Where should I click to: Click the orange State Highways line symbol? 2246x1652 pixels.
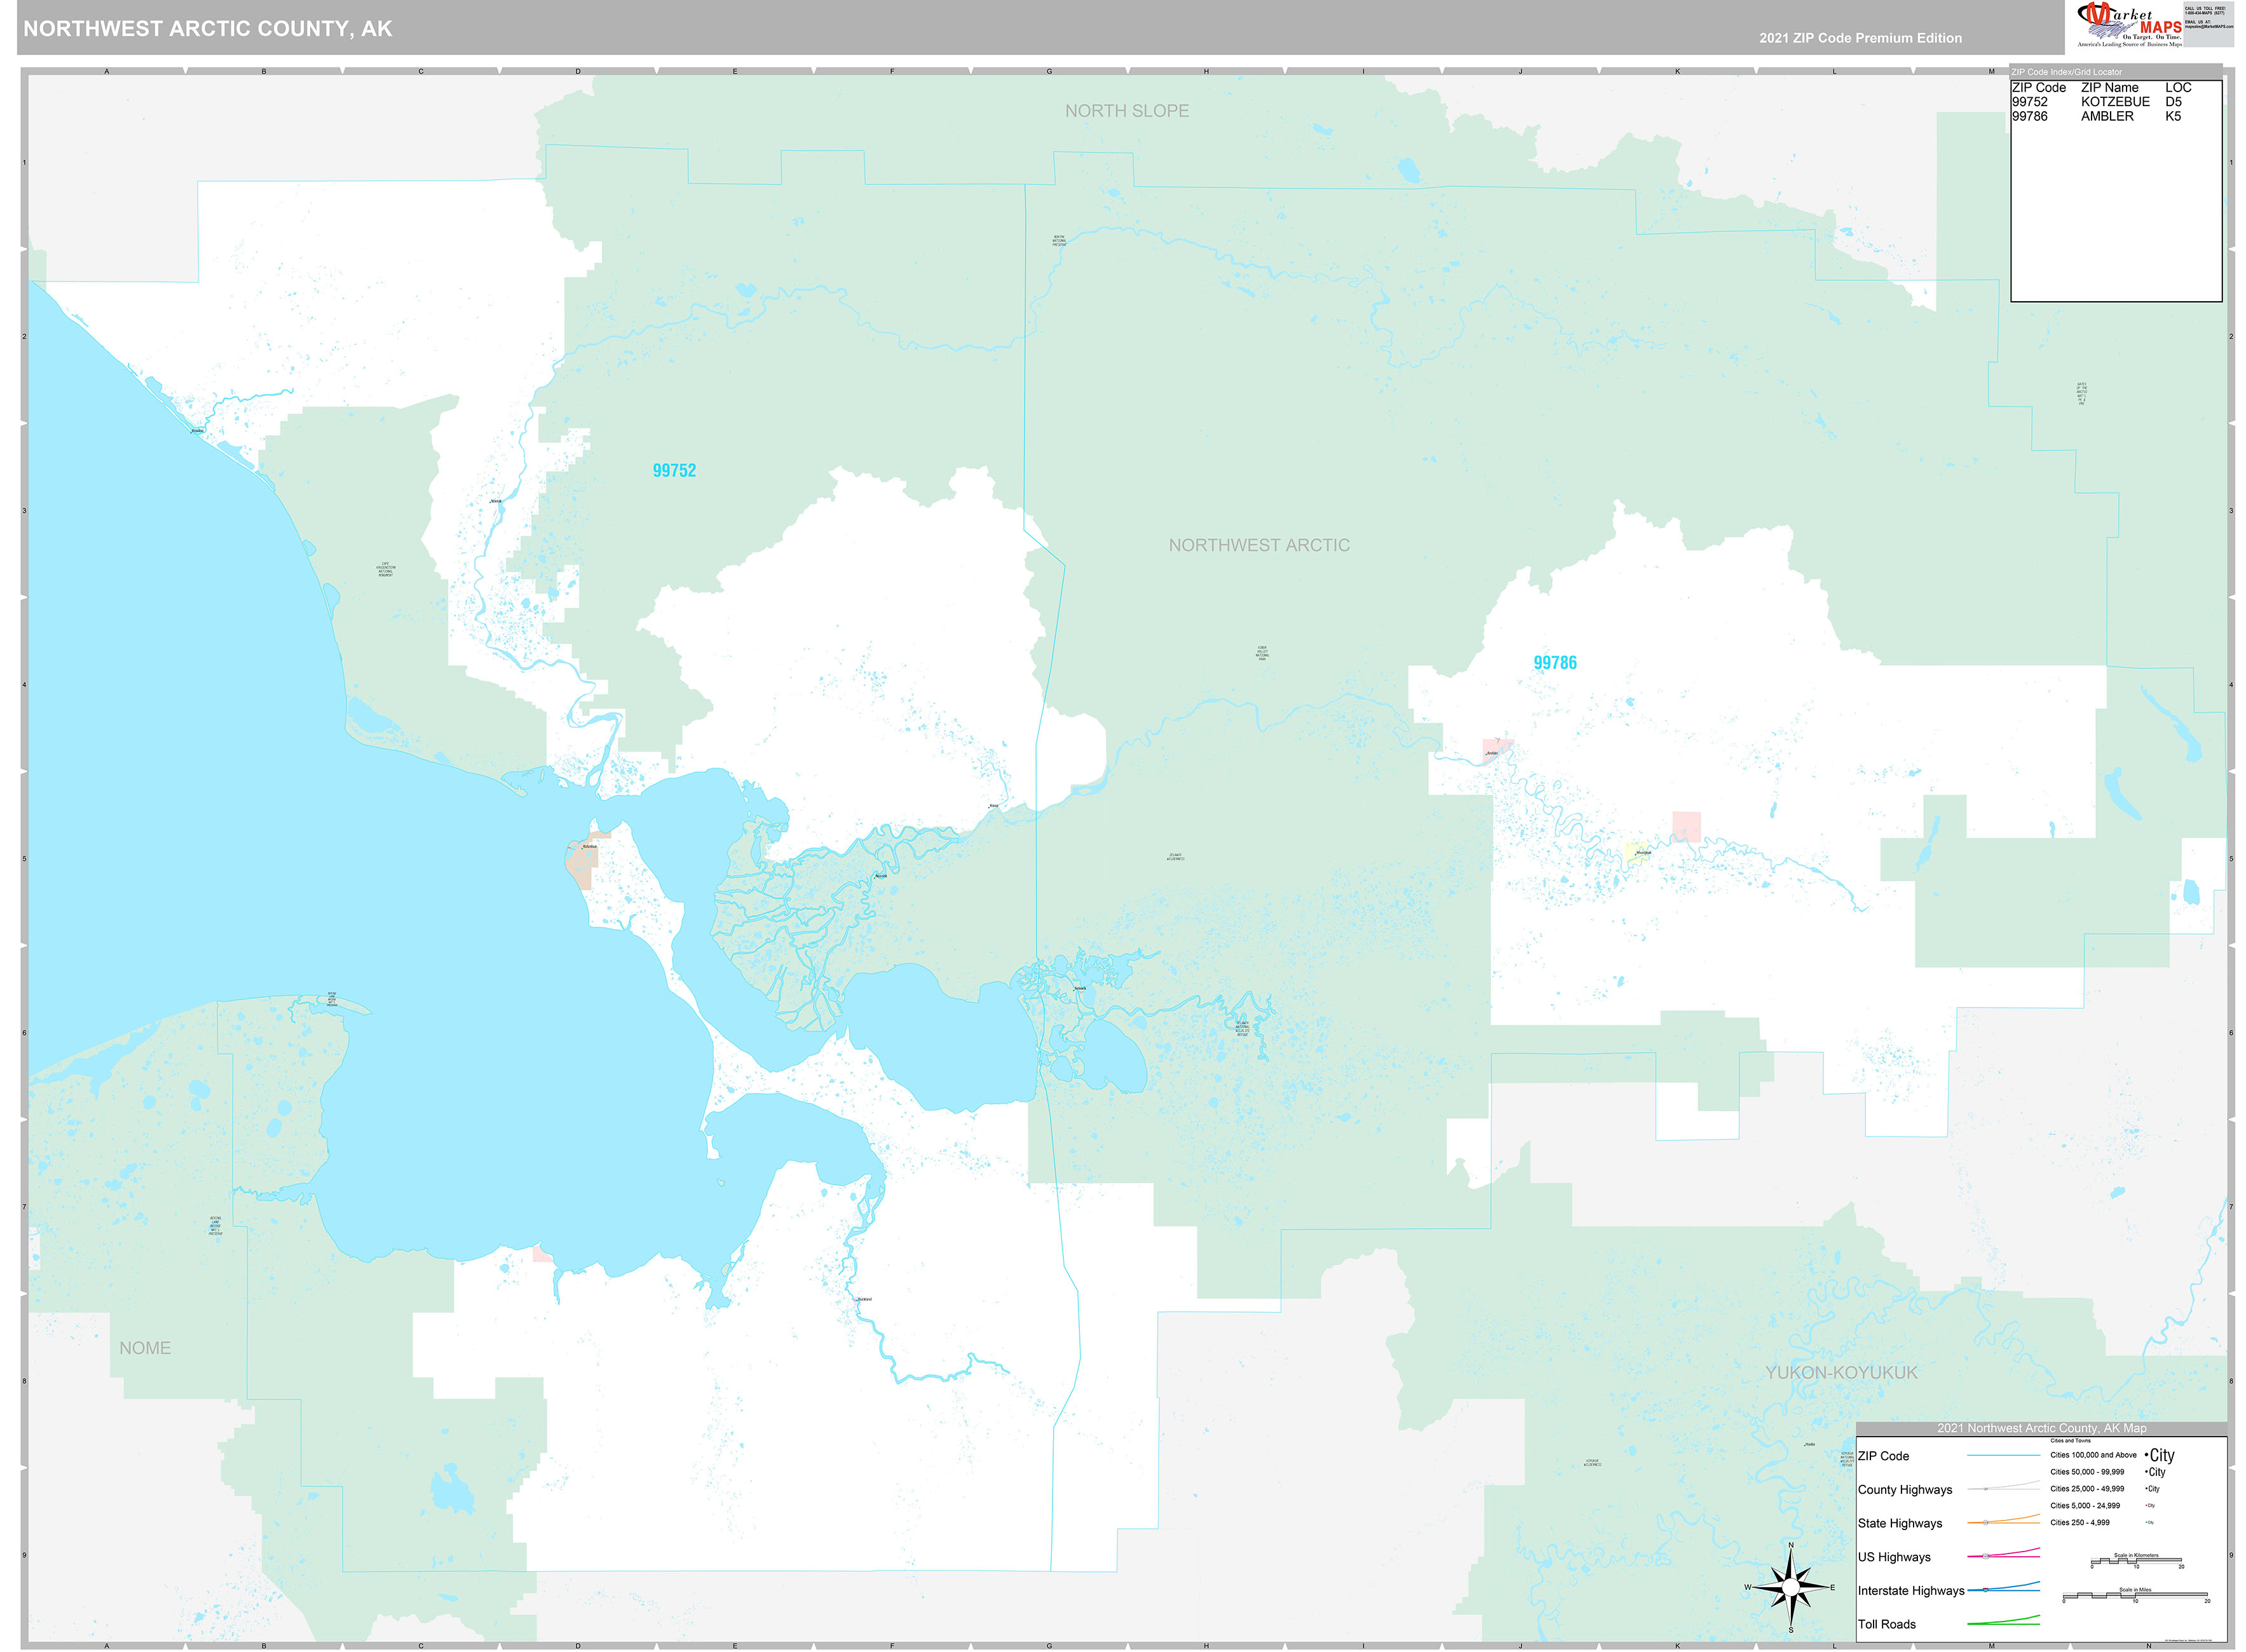[2005, 1523]
